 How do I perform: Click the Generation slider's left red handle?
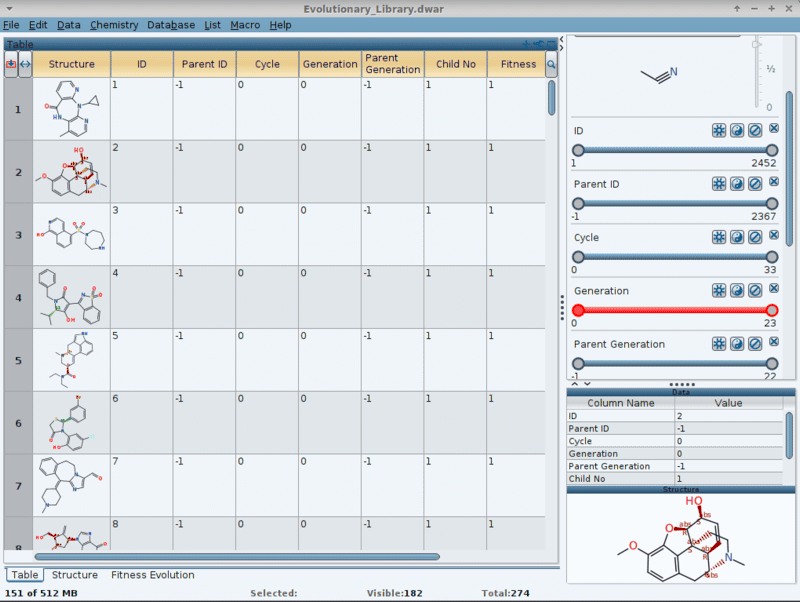(x=578, y=310)
